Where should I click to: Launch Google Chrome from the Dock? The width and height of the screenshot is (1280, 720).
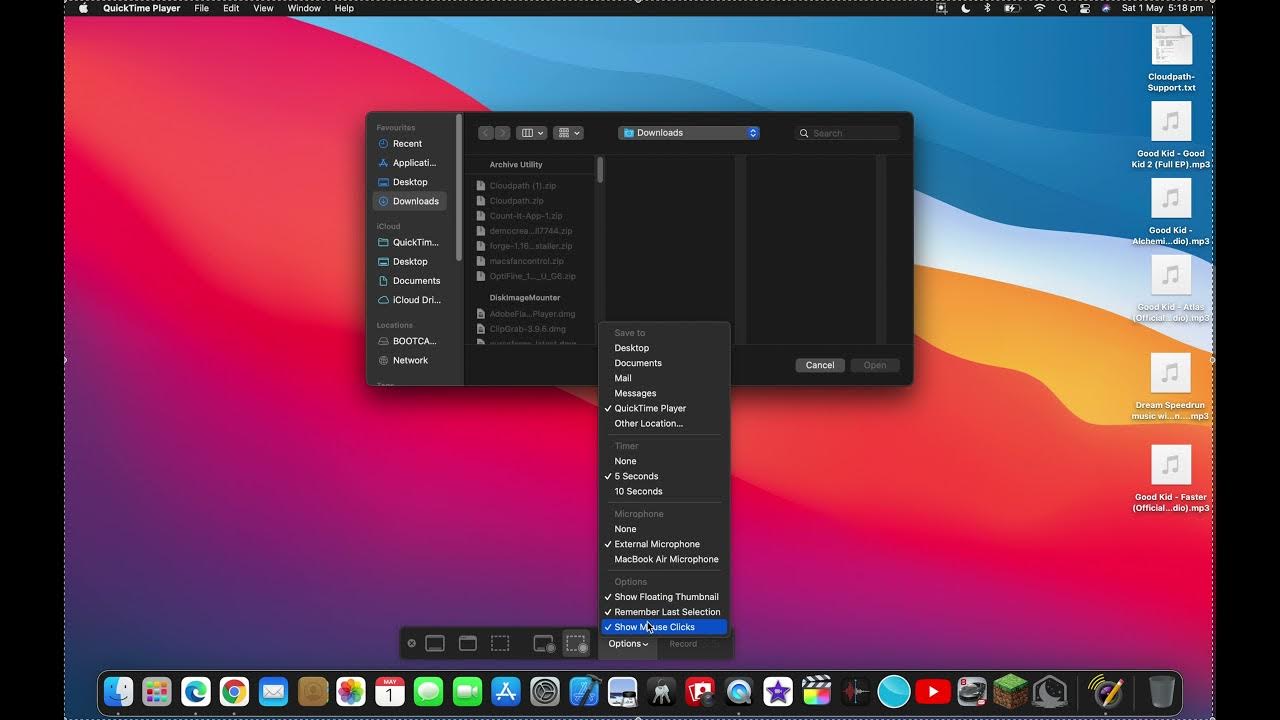235,691
